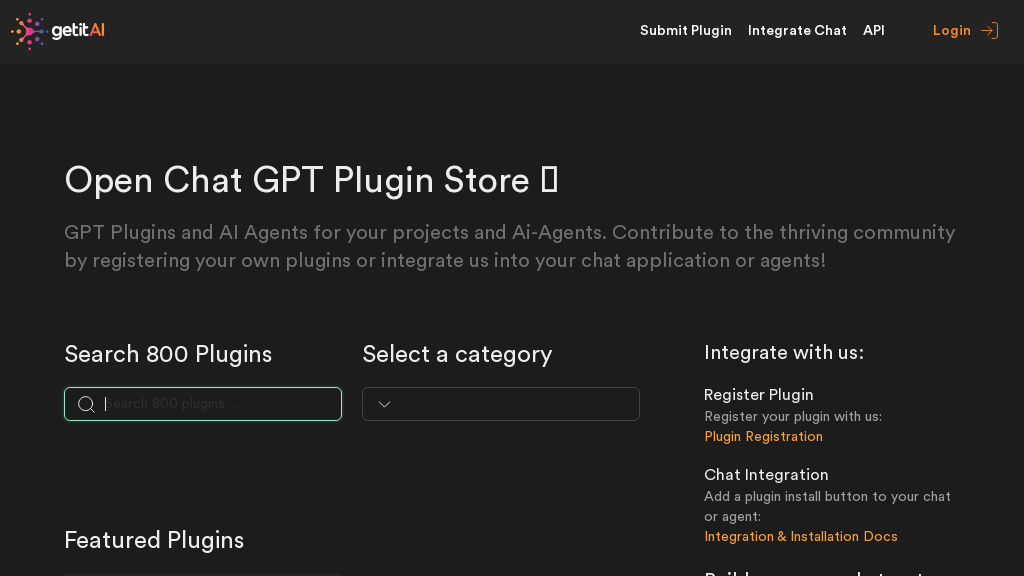Open the API nav item
The height and width of the screenshot is (576, 1024).
point(873,31)
